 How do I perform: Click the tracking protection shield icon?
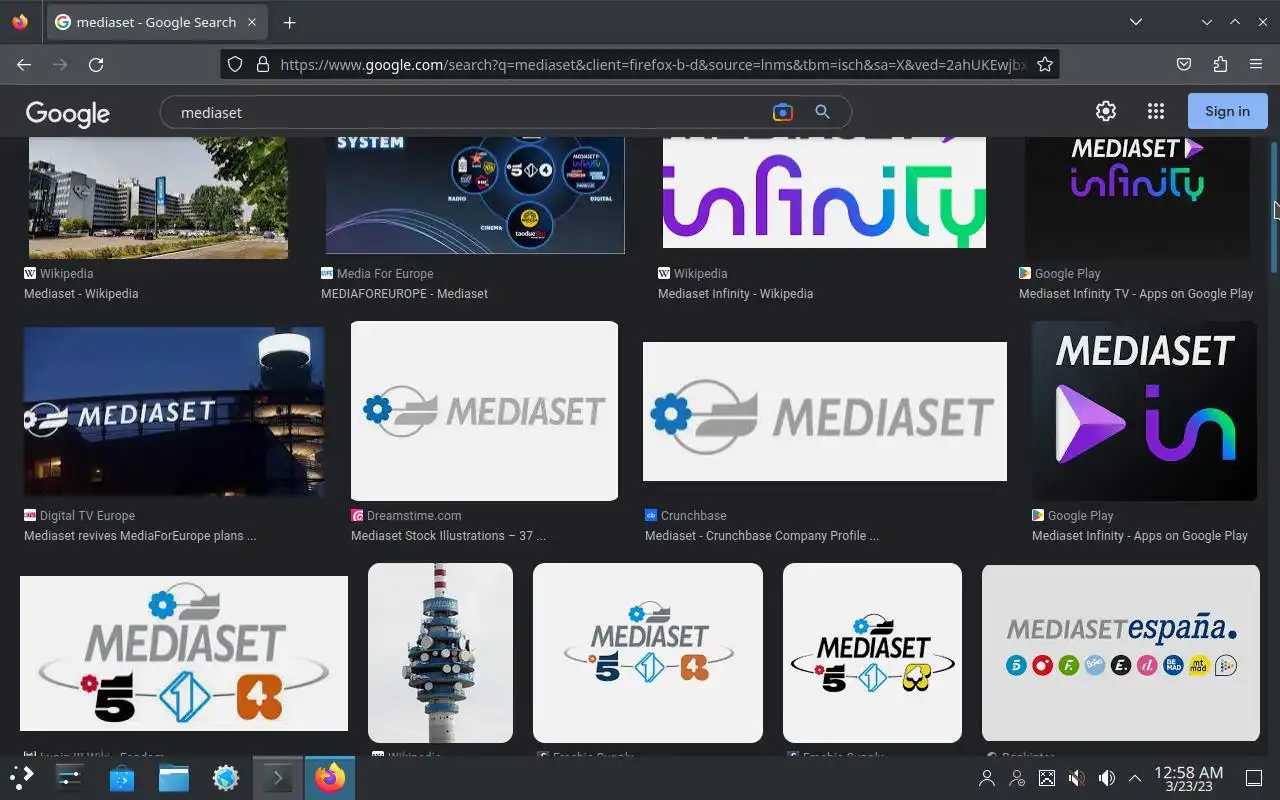tap(235, 64)
